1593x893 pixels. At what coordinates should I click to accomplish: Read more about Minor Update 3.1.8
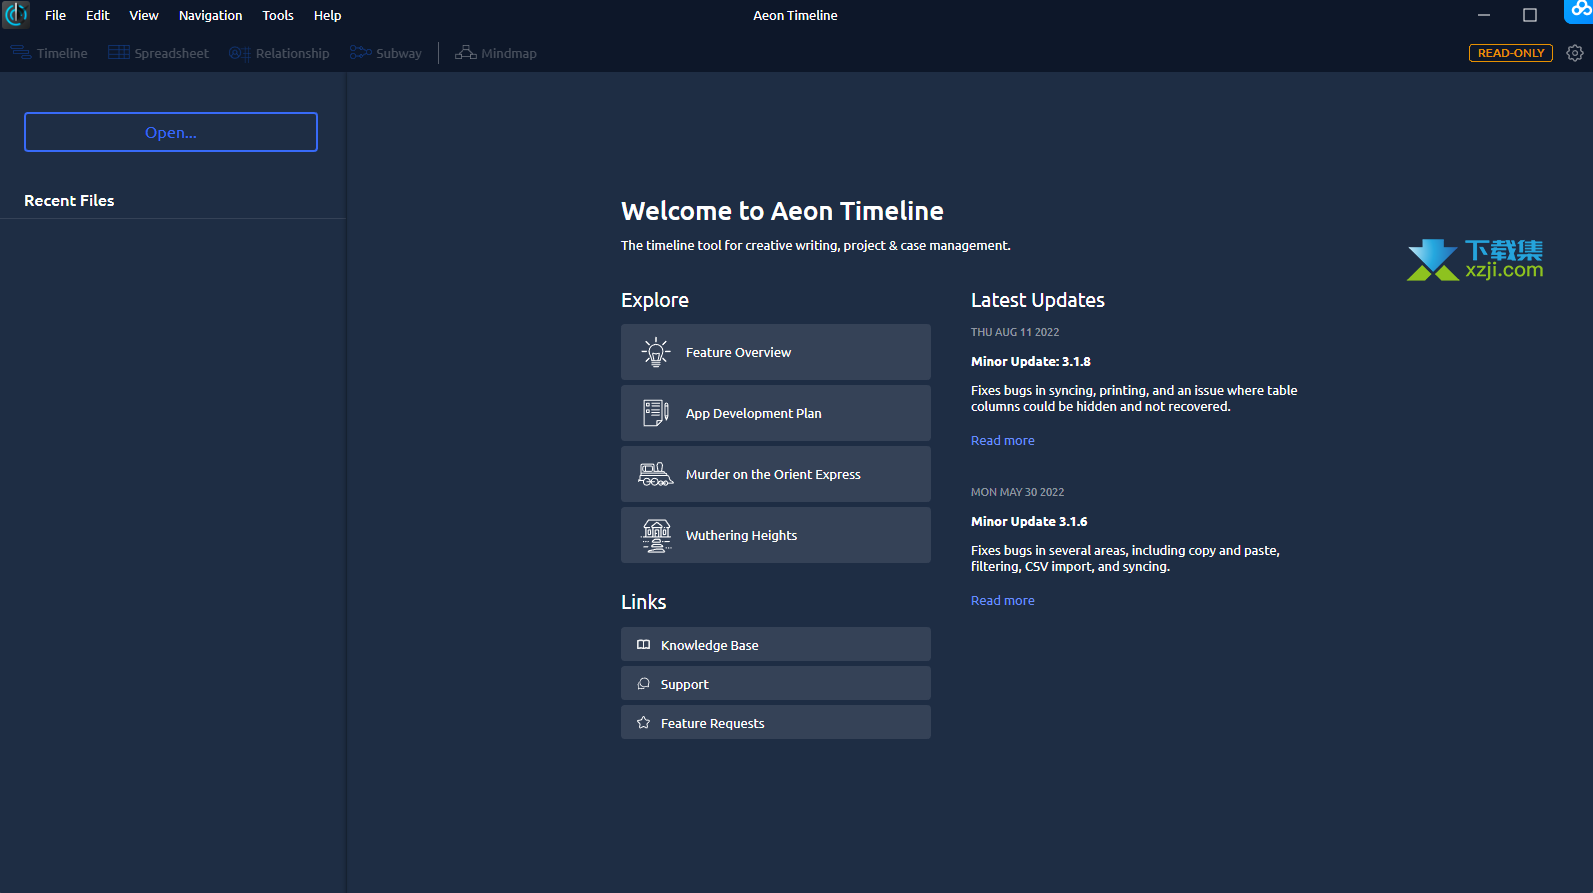[x=1002, y=441]
